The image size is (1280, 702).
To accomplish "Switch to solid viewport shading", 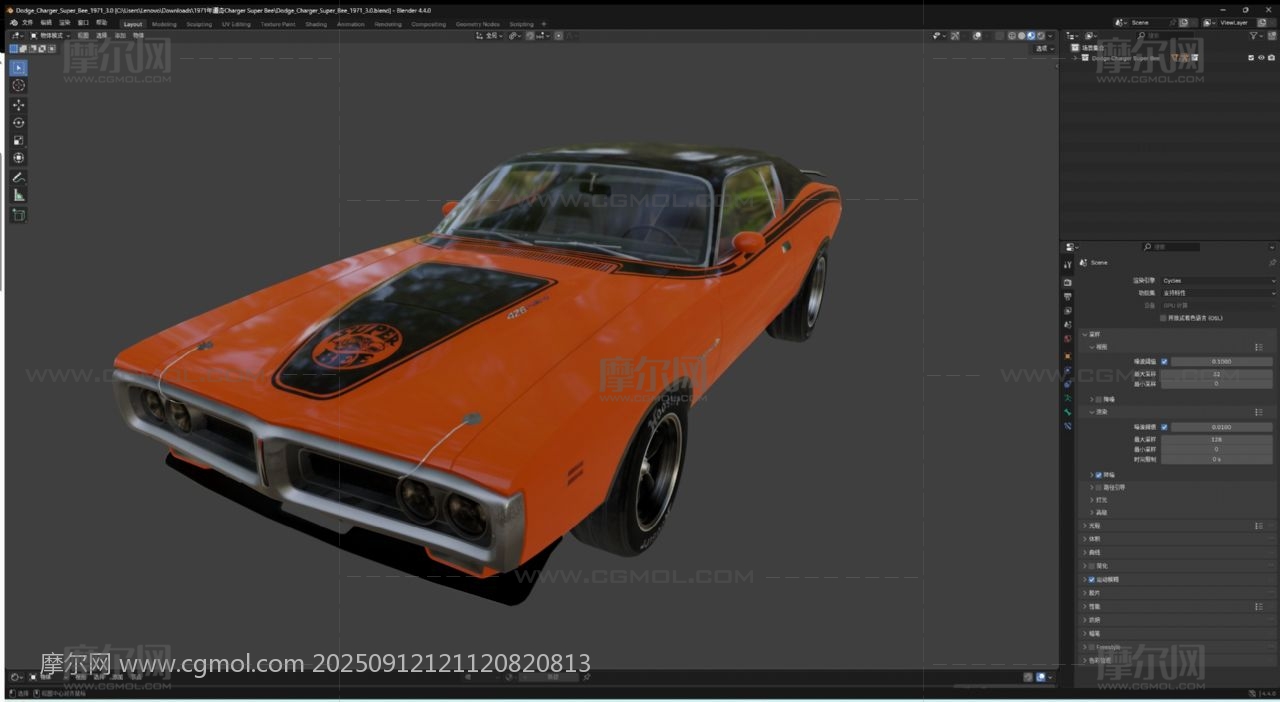I will (1021, 35).
